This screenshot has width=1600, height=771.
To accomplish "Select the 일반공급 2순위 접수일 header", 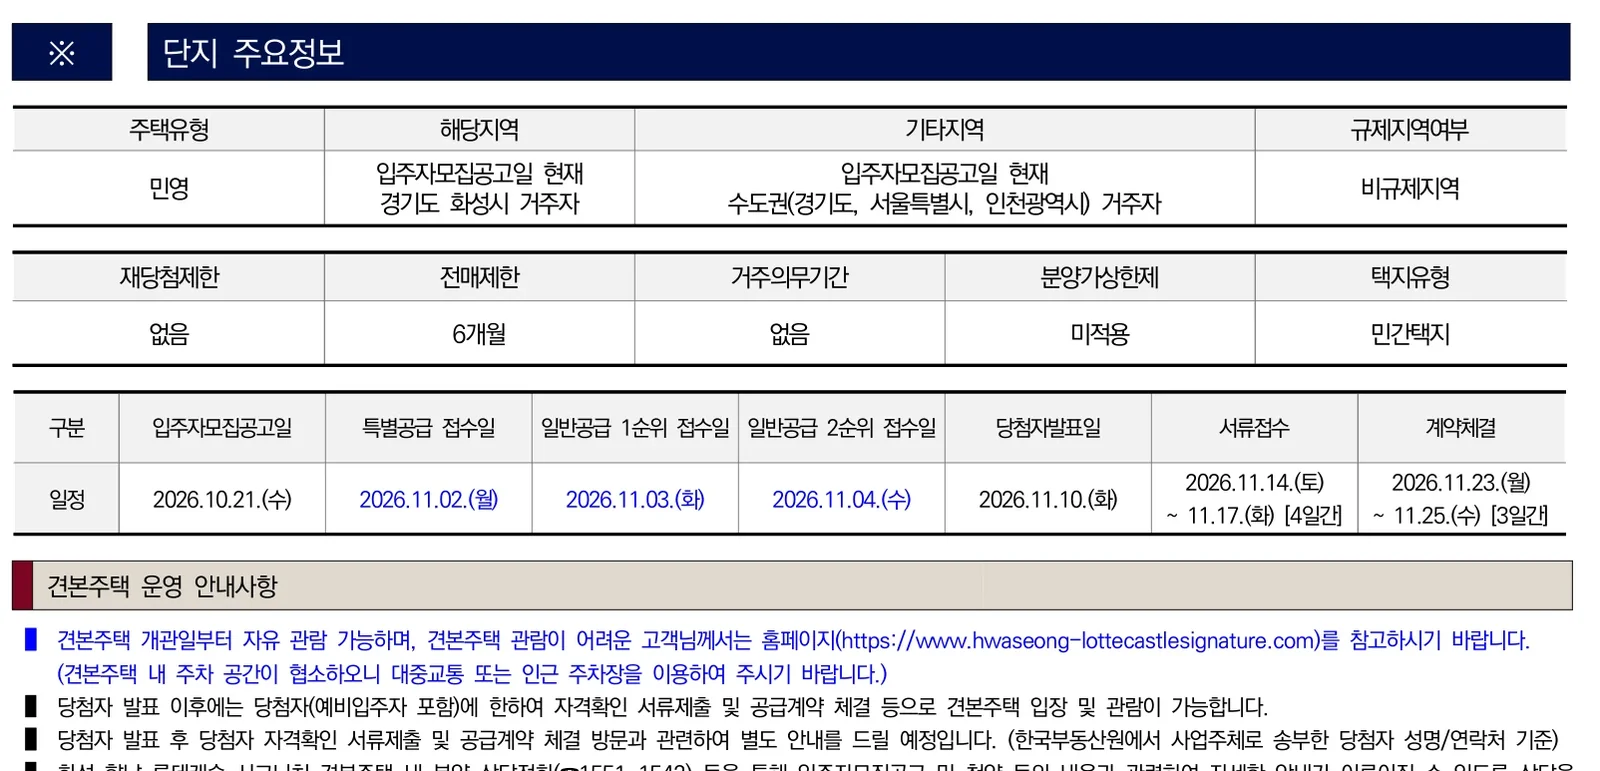I will coord(842,428).
